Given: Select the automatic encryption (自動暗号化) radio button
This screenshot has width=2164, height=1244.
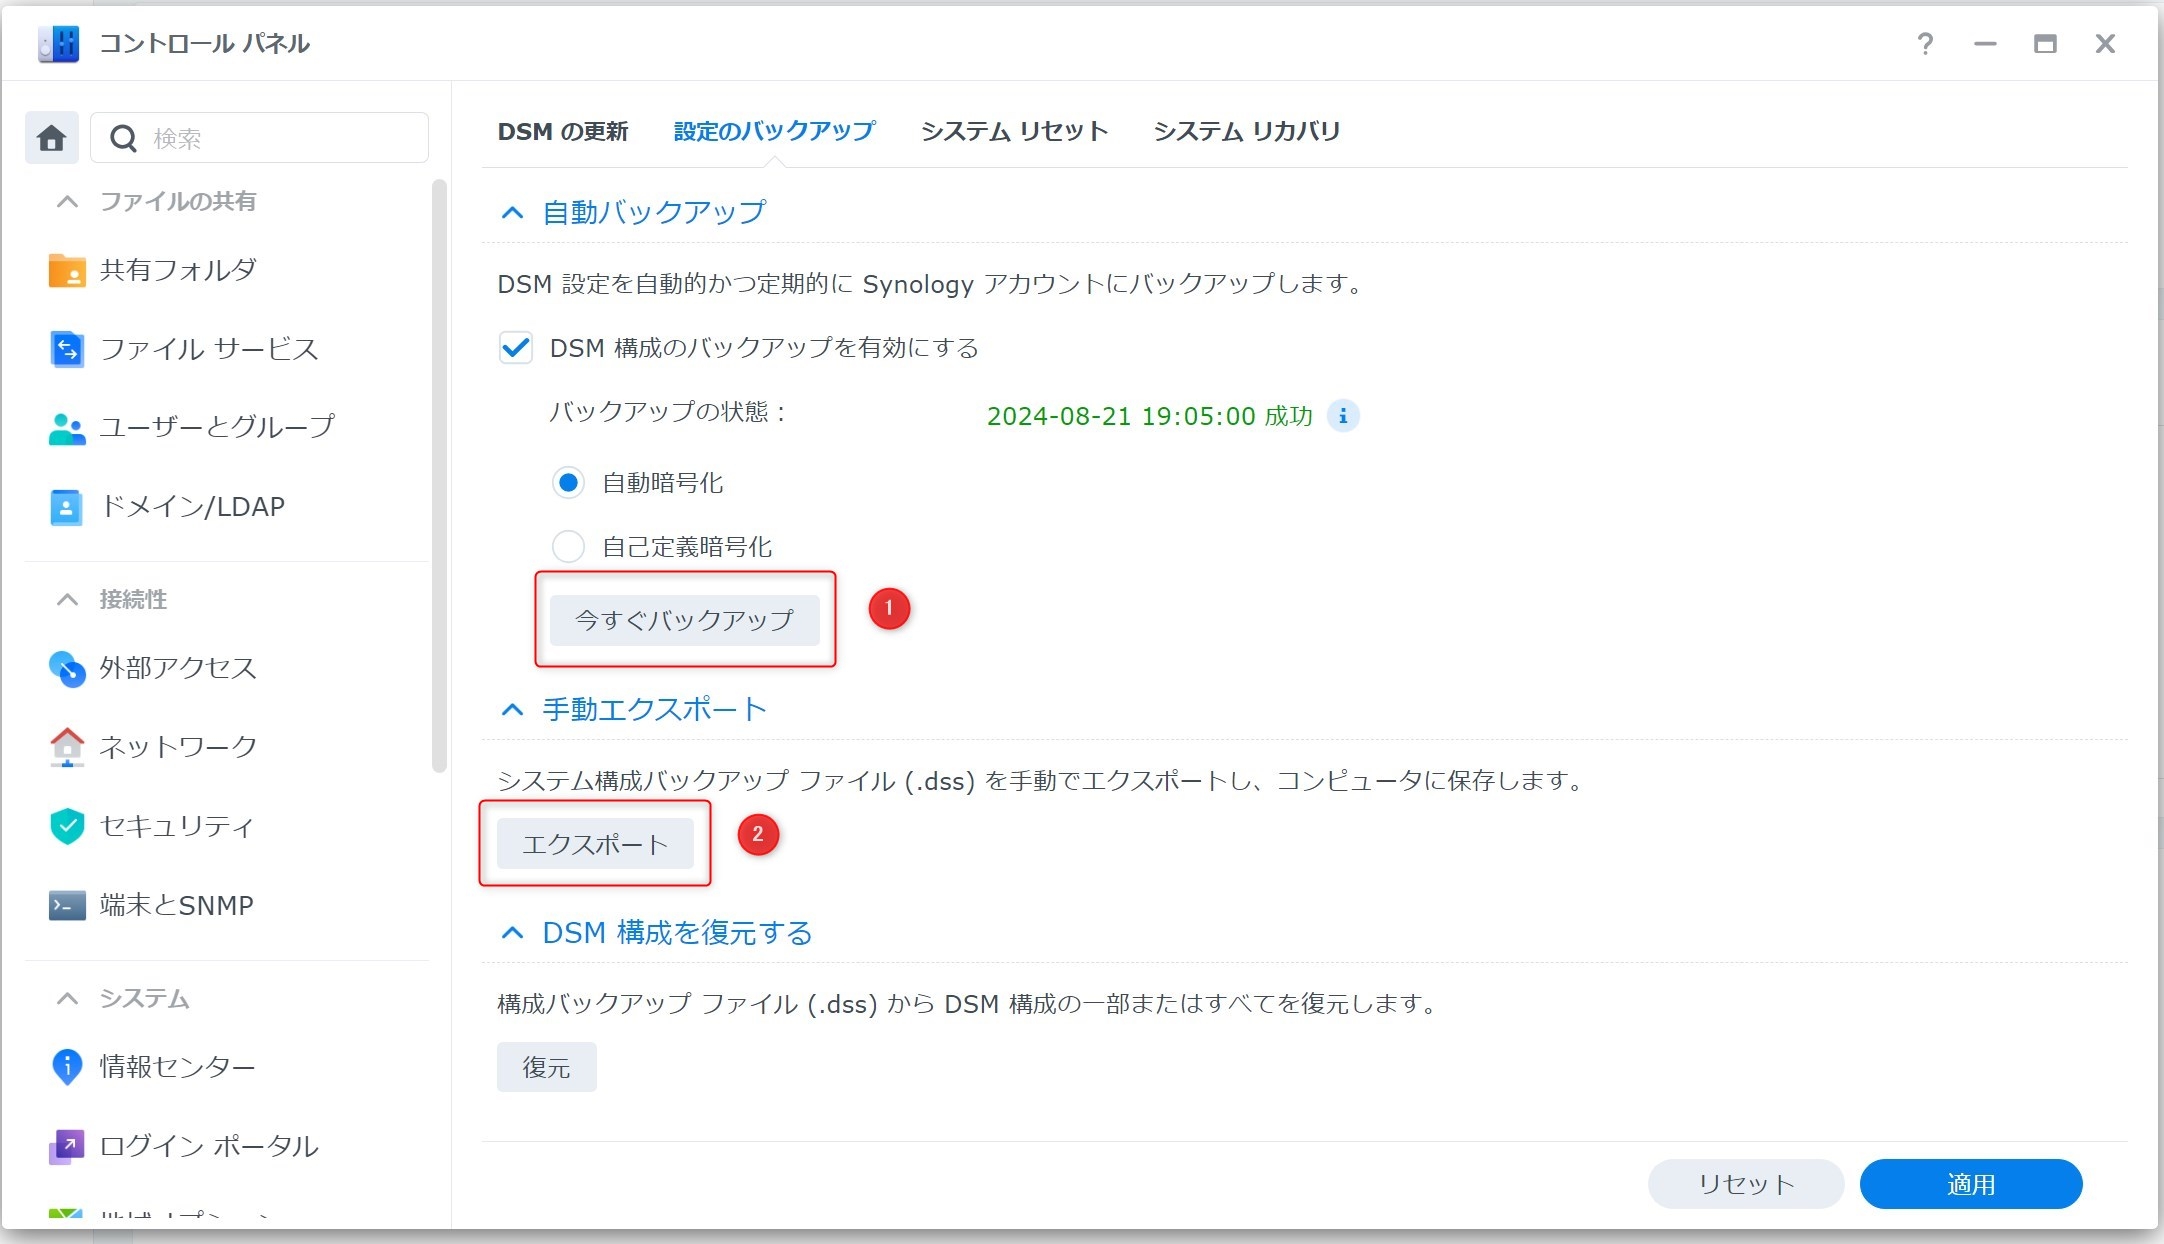Looking at the screenshot, I should point(568,483).
